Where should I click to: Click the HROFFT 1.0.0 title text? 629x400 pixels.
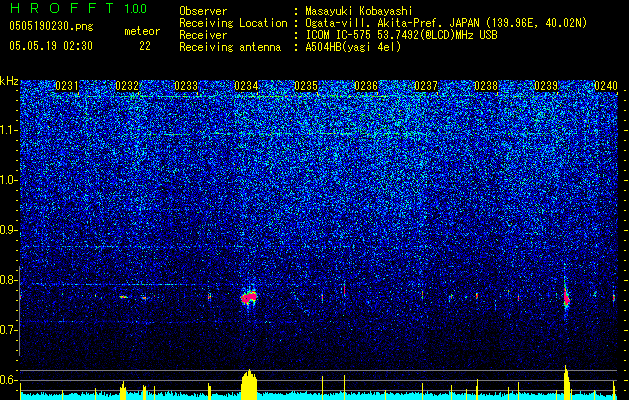(78, 8)
